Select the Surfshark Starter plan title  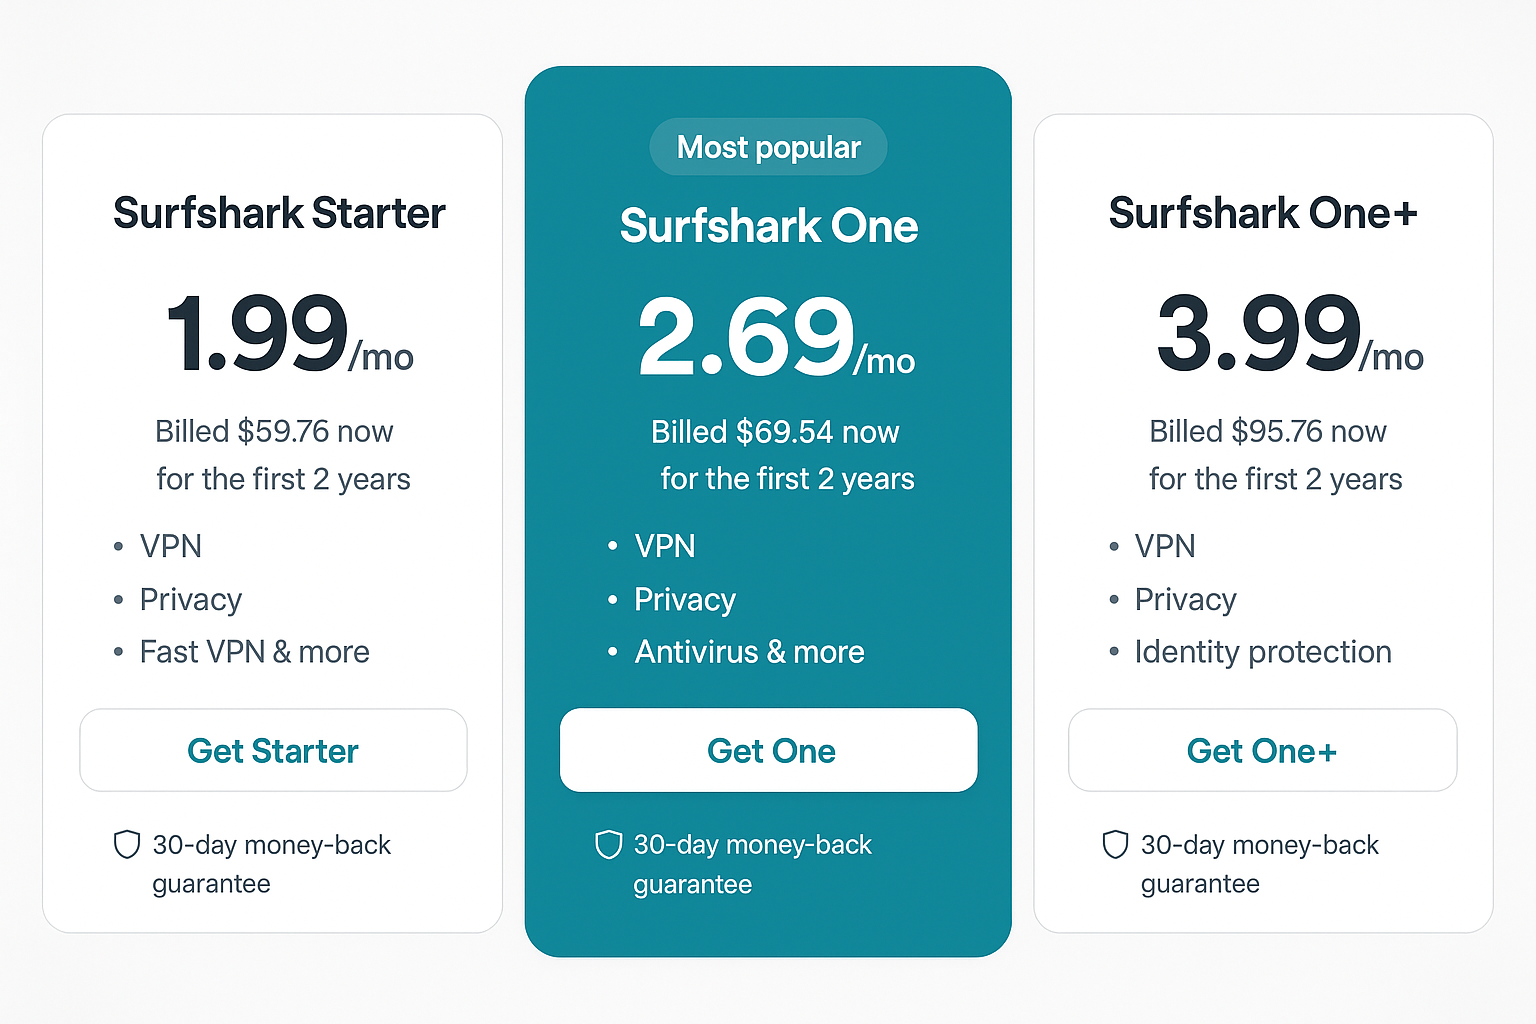point(278,213)
